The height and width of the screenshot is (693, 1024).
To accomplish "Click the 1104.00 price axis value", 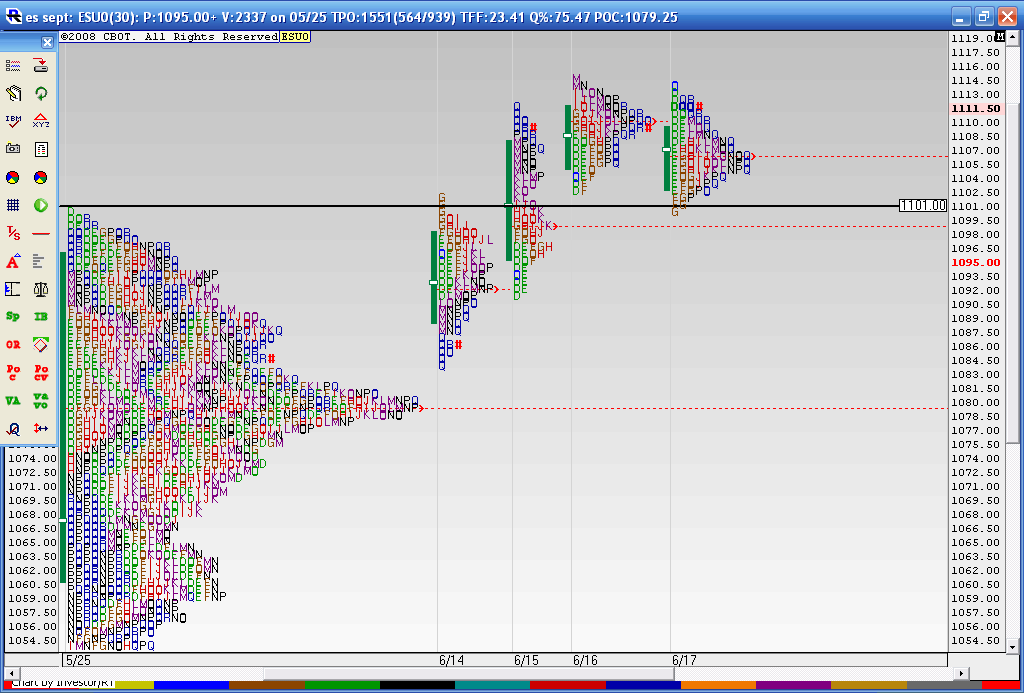I will (x=976, y=178).
